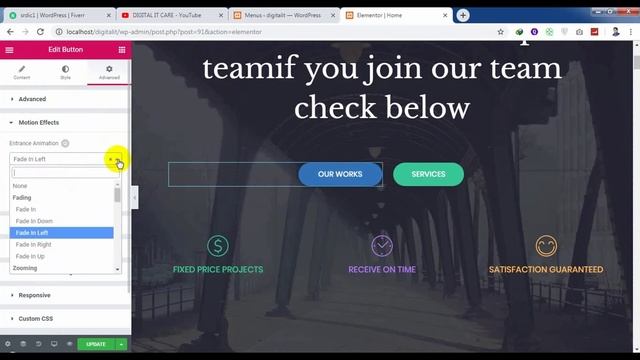Click the SATISFACTION GUARANTEED heading
The width and height of the screenshot is (640, 360).
pyautogui.click(x=546, y=269)
